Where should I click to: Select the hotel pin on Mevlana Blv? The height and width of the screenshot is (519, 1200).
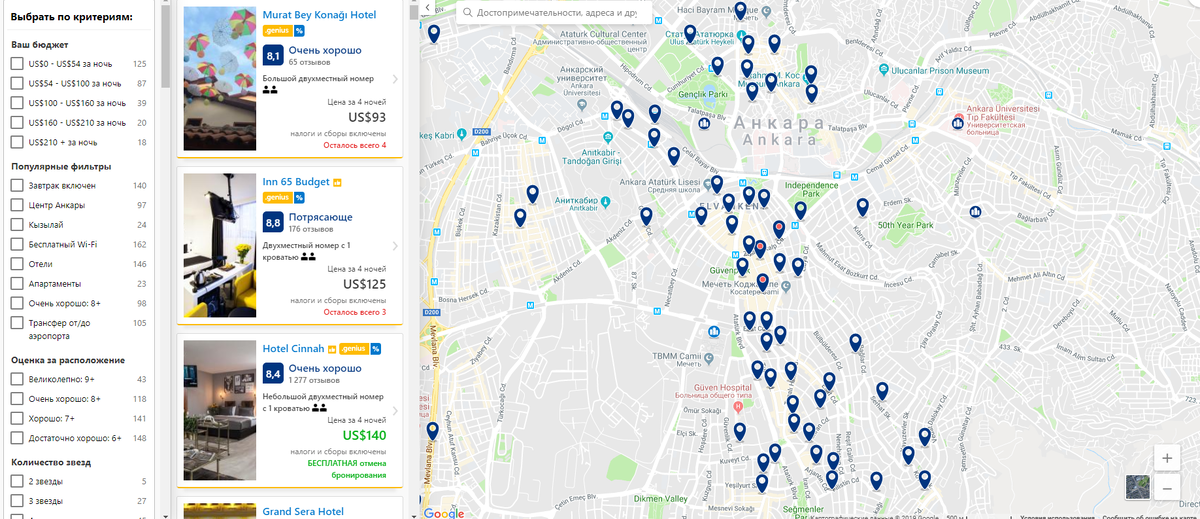point(433,431)
